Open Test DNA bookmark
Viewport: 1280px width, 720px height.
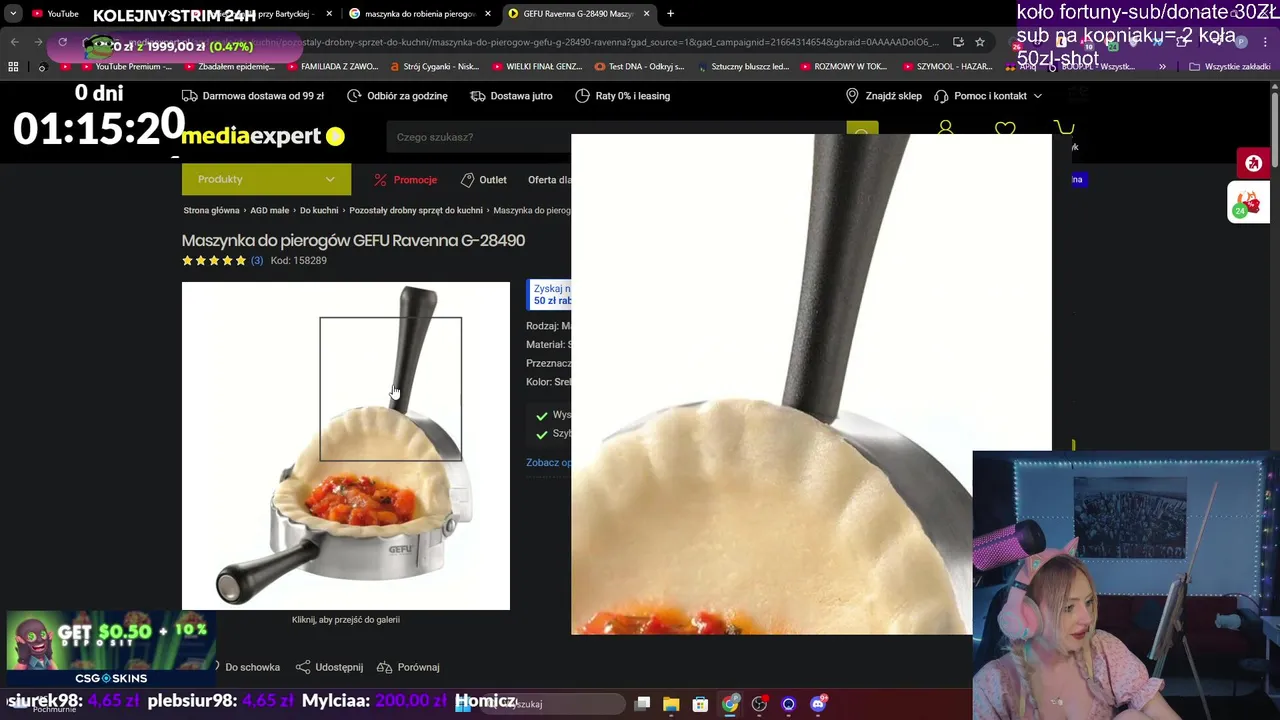639,67
